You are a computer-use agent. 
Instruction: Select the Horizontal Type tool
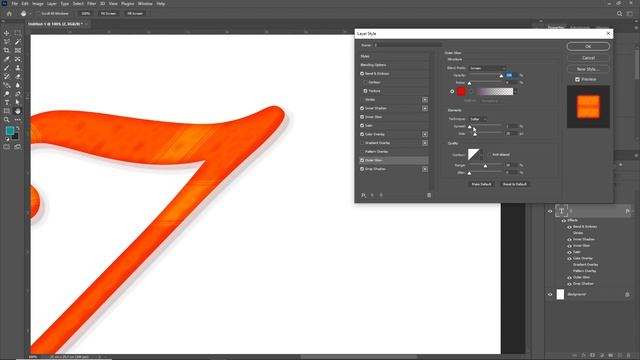click(x=7, y=102)
